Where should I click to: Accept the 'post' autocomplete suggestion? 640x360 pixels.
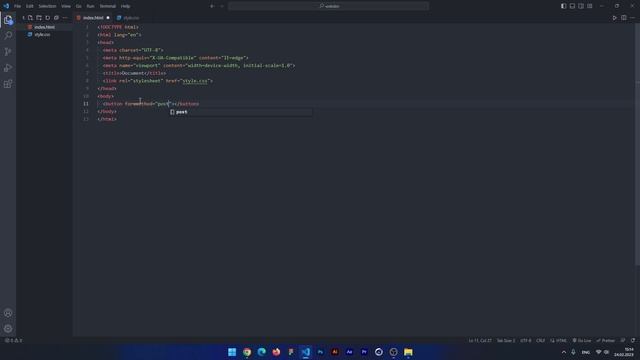click(x=241, y=112)
